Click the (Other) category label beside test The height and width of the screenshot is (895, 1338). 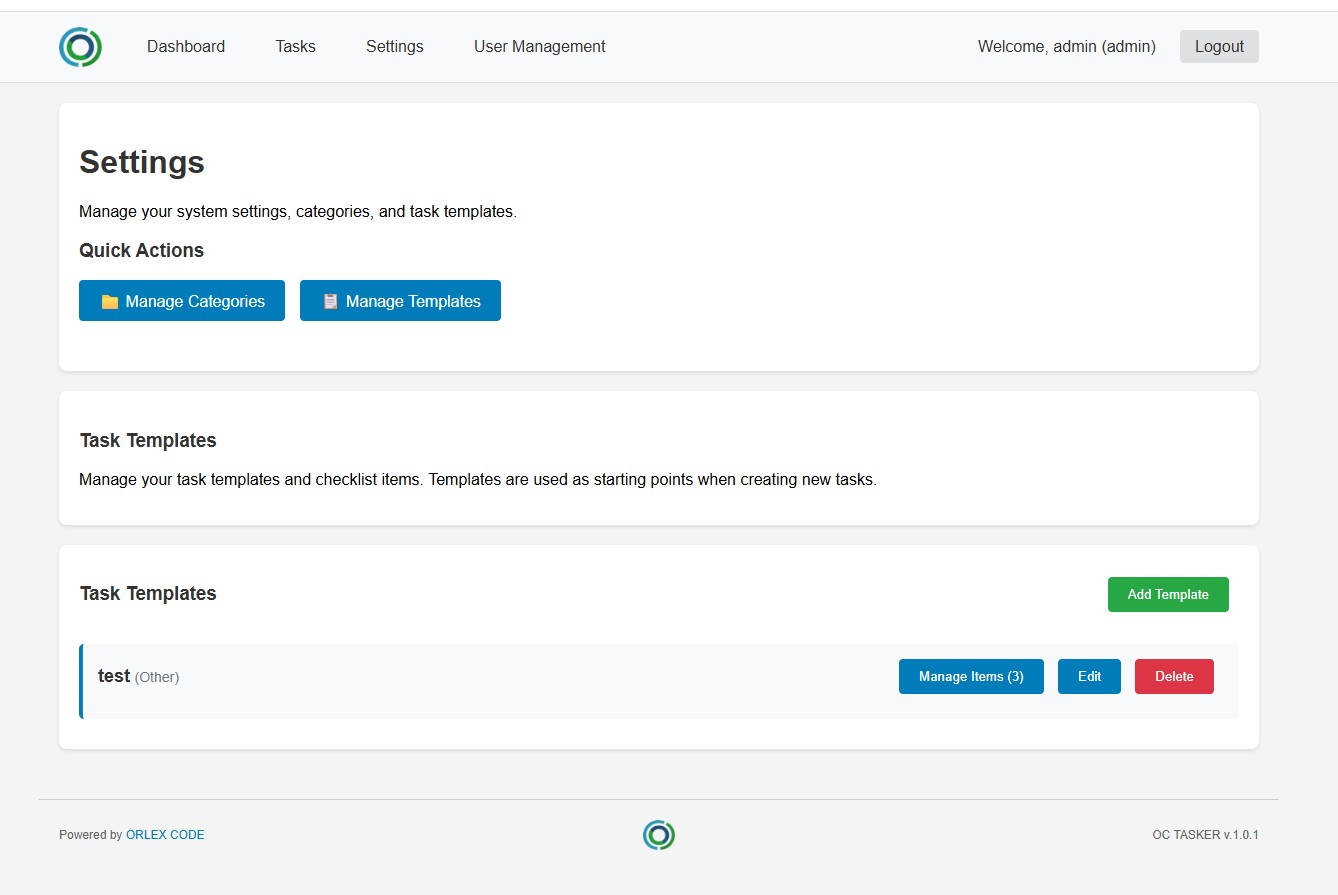pos(157,677)
